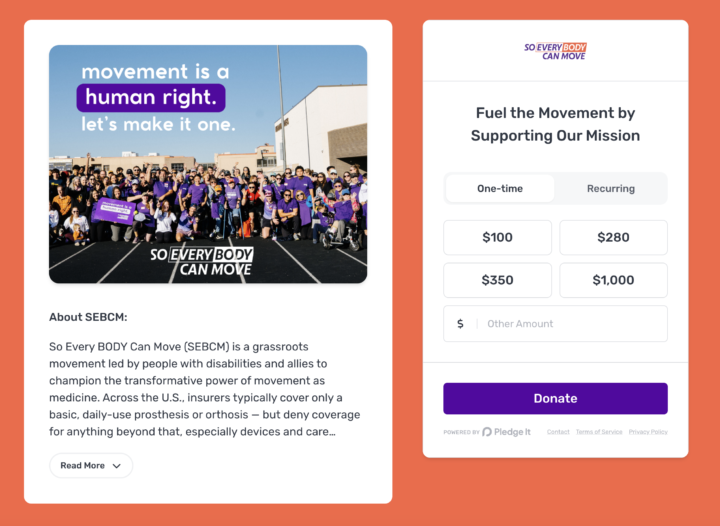Pick the $350 donation amount
720x526 pixels.
pos(497,280)
